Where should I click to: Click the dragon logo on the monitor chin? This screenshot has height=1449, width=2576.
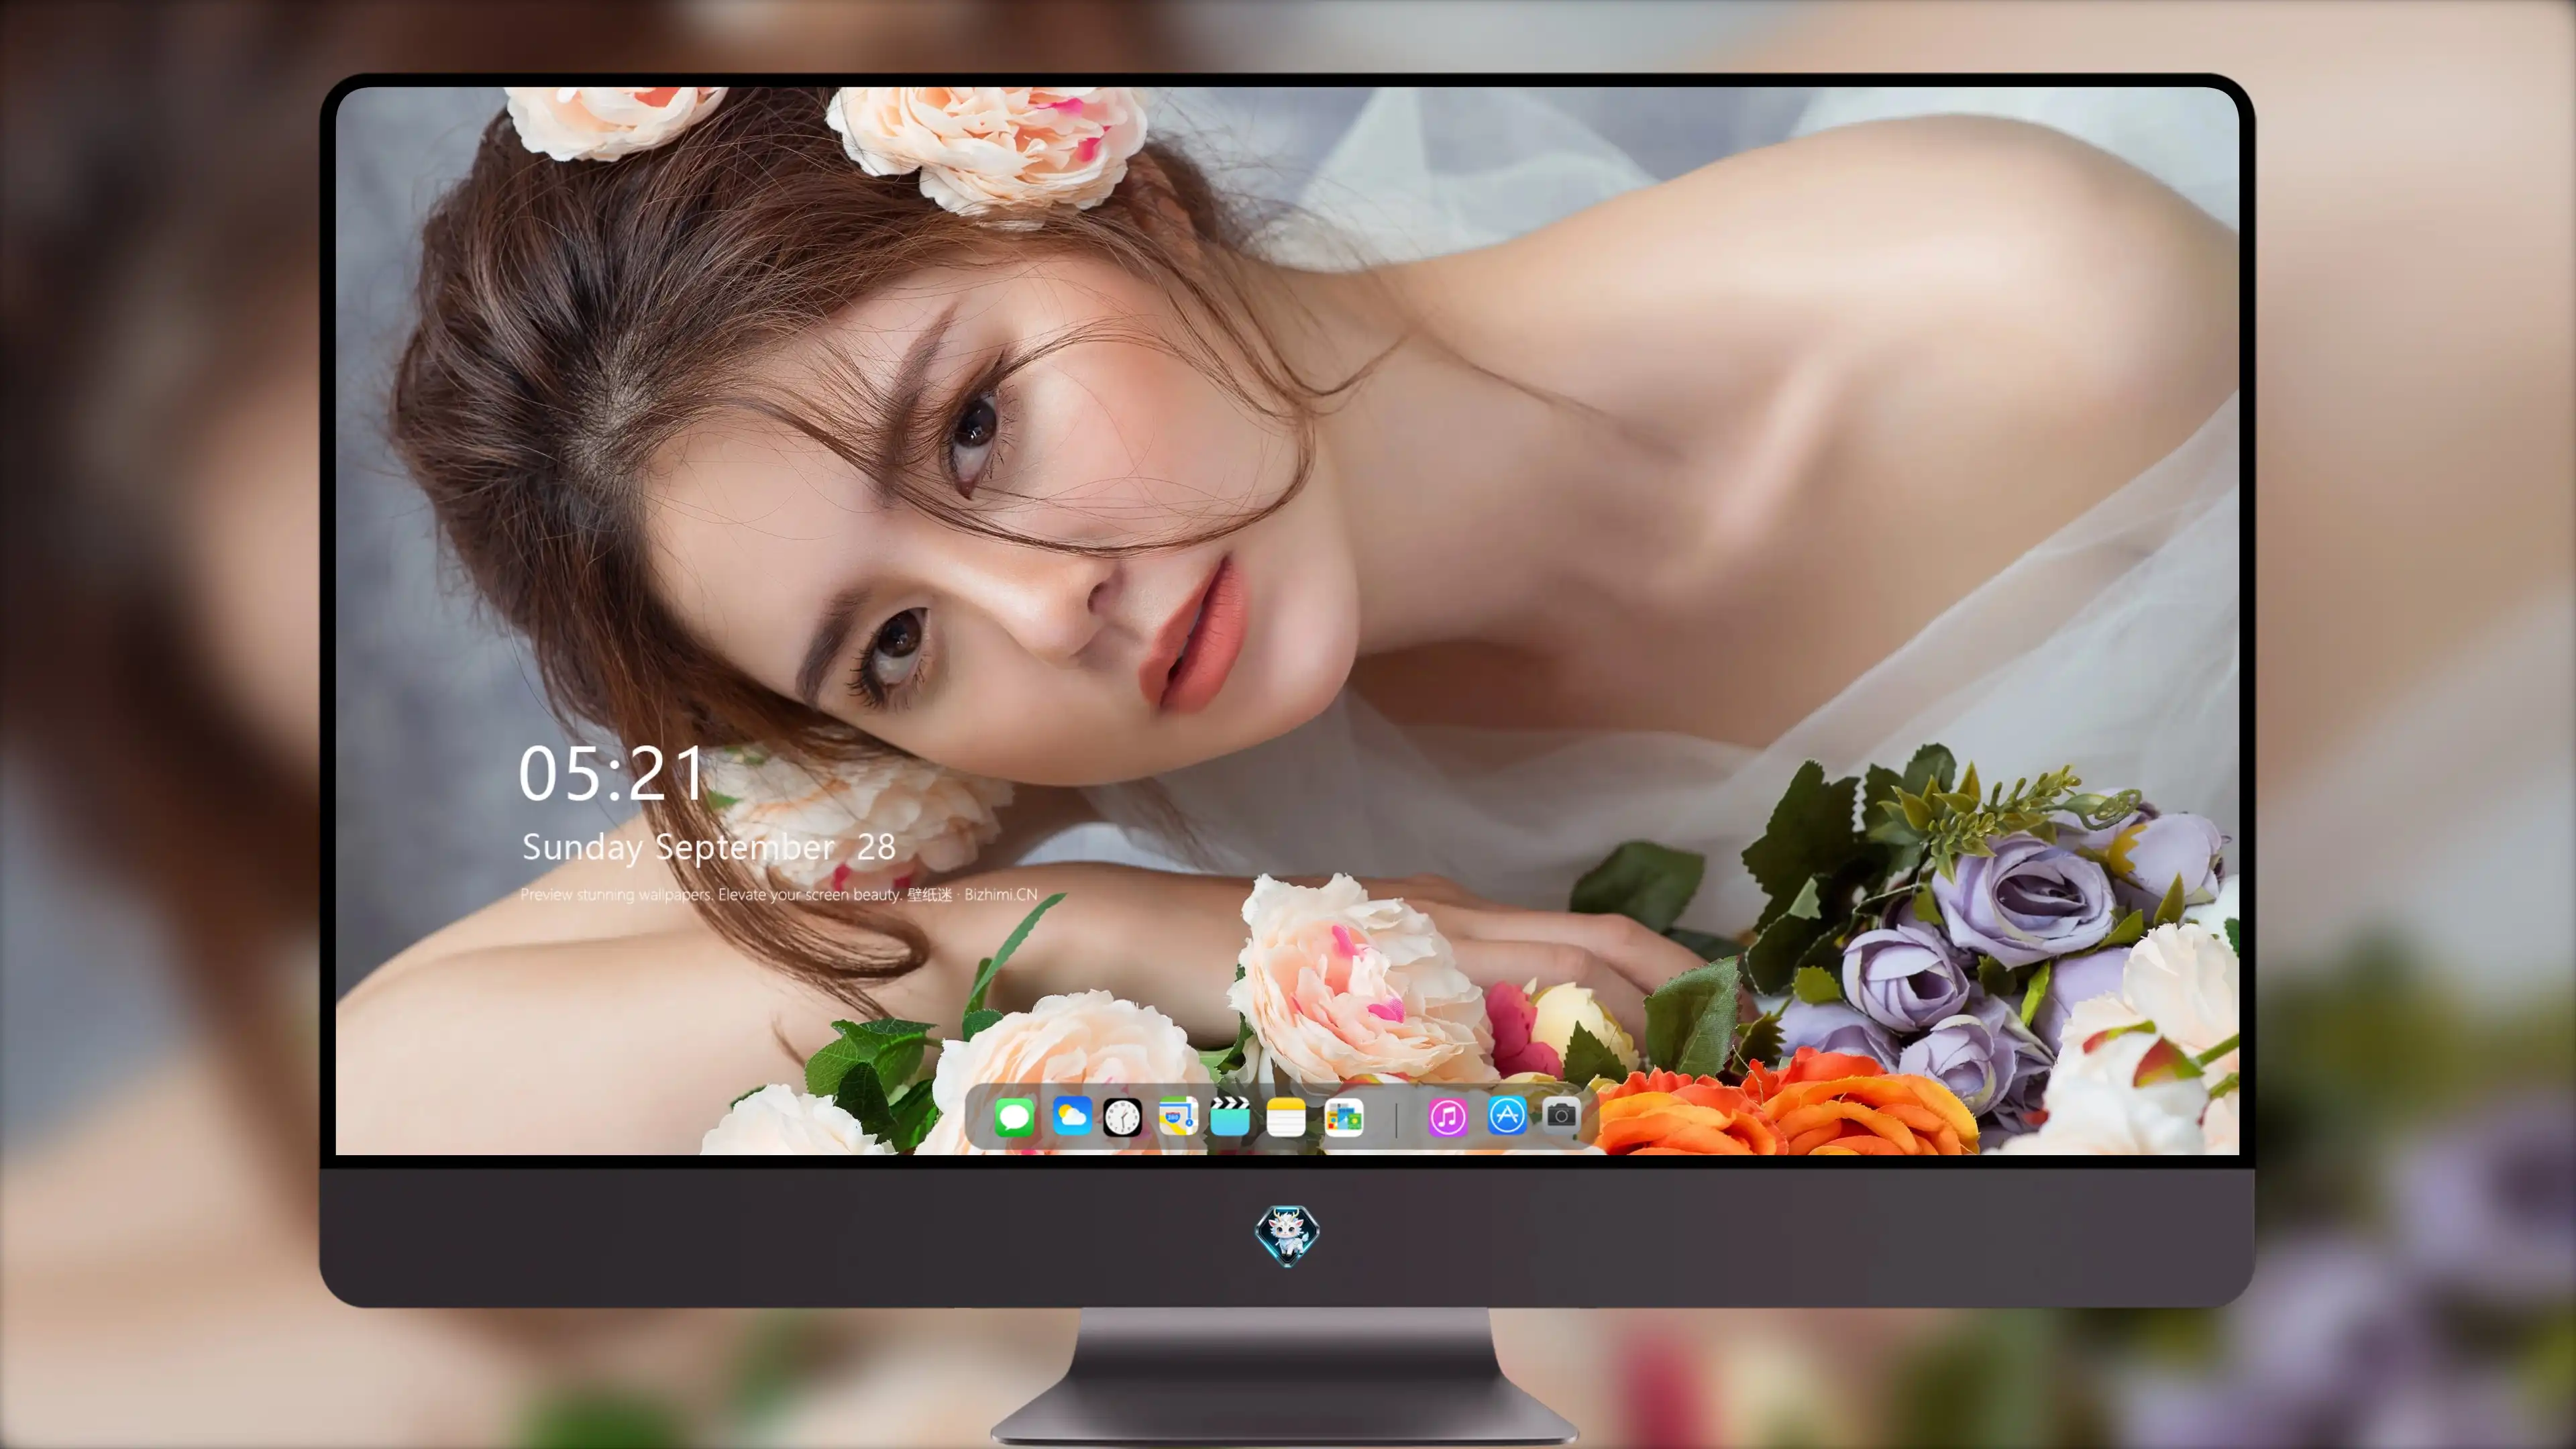coord(1287,1235)
